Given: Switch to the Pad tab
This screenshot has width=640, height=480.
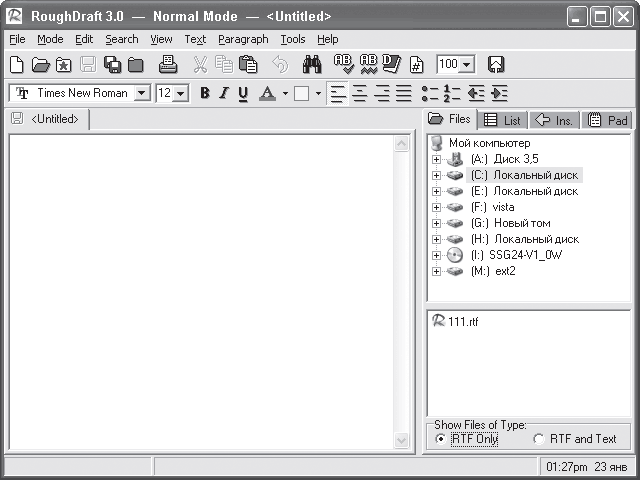Looking at the screenshot, I should [607, 120].
